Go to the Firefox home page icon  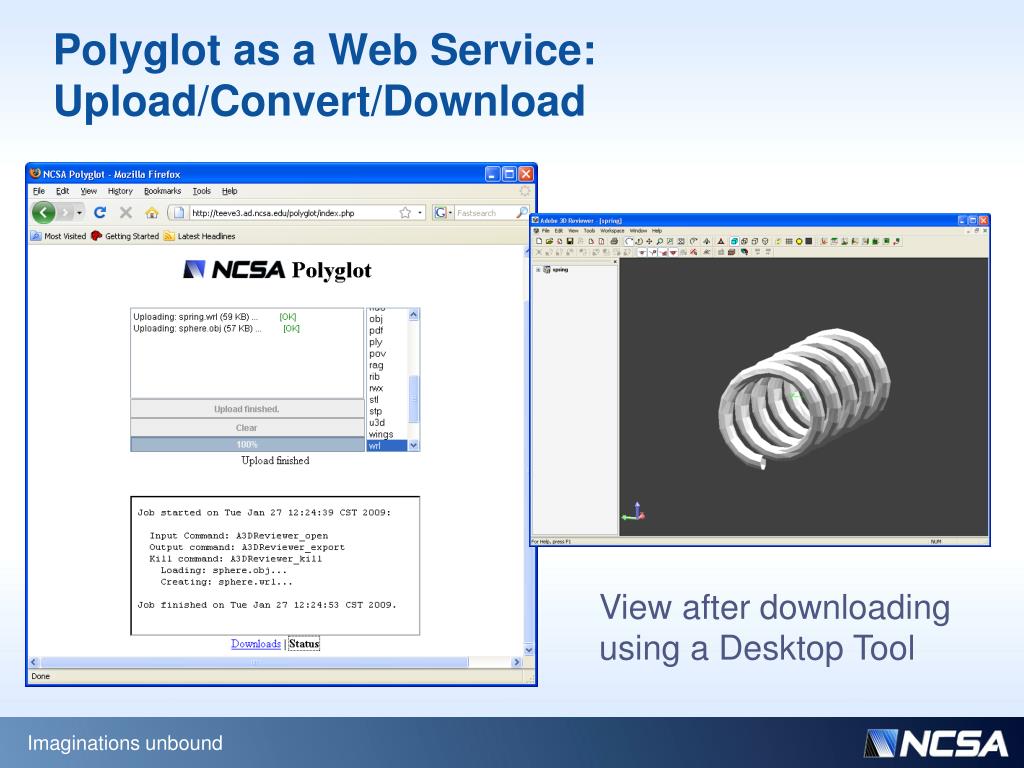(x=152, y=213)
